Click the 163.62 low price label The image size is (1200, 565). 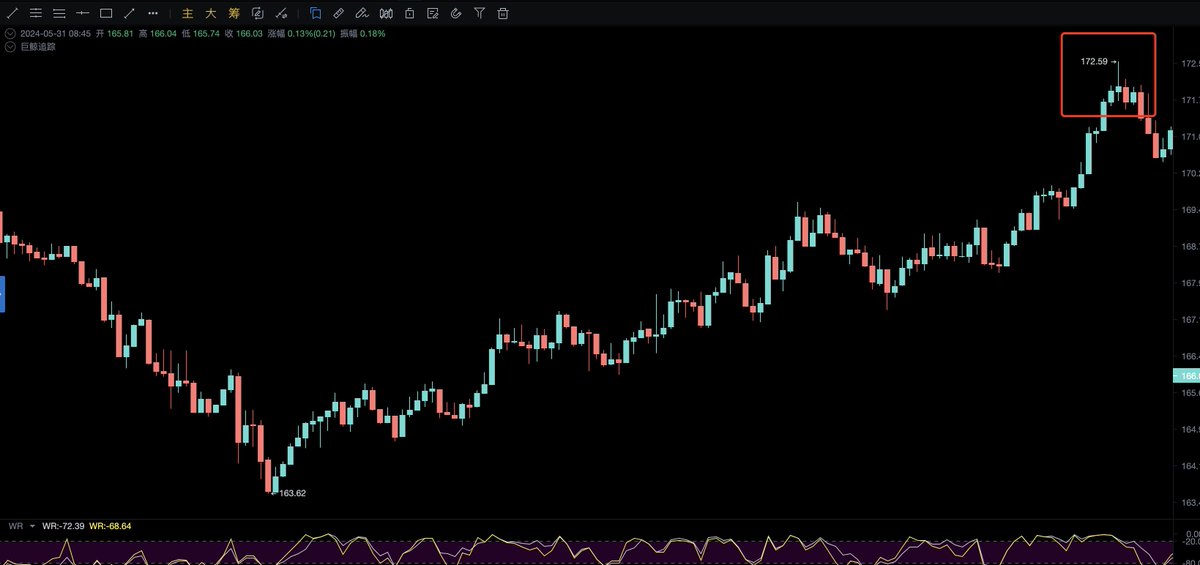[293, 493]
